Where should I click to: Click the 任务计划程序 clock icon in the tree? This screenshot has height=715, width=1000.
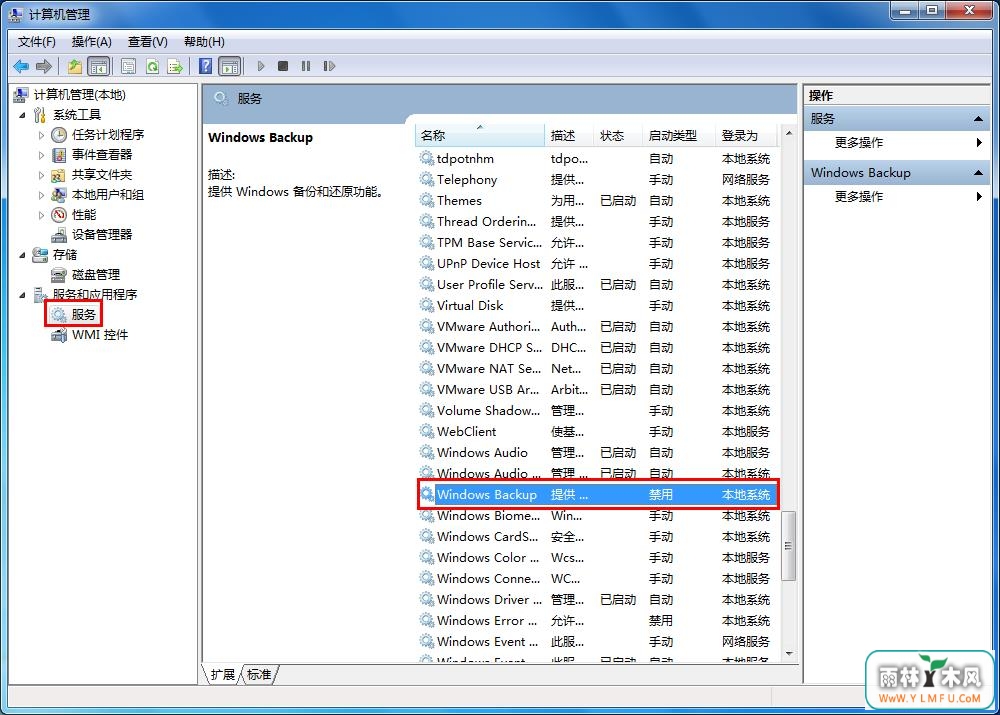point(59,135)
